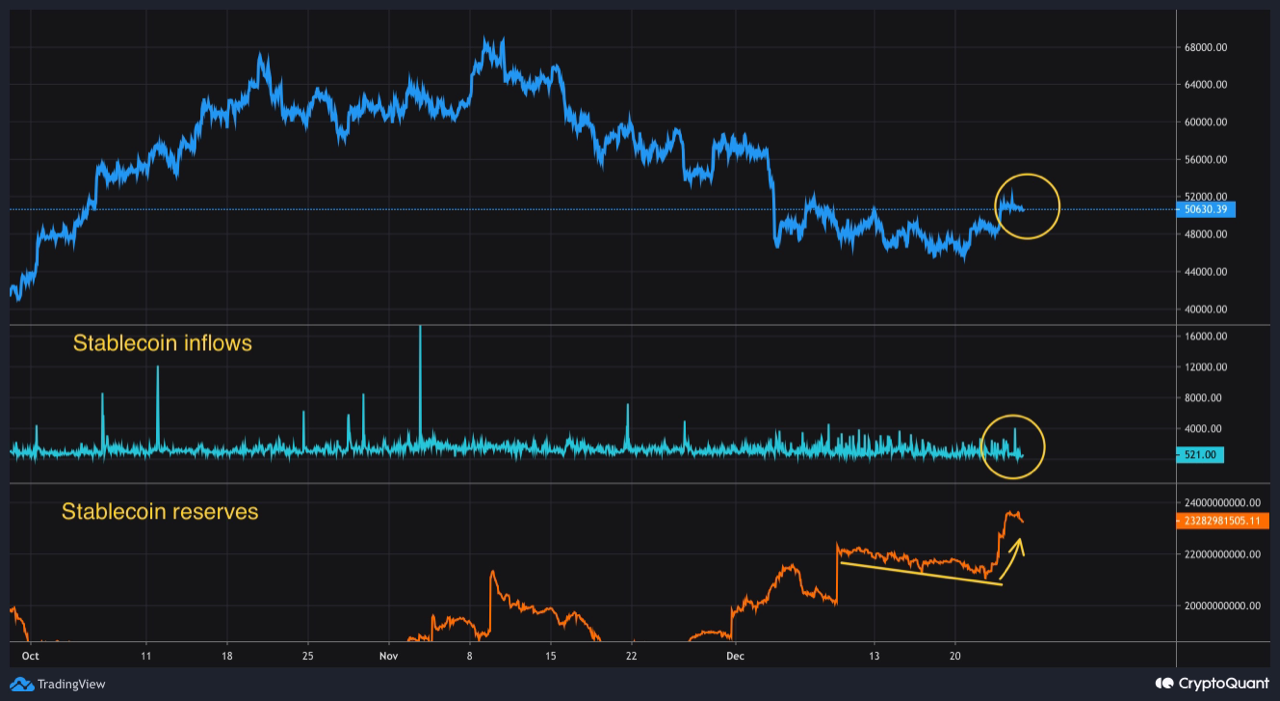Open the TradingView link text
Screen dimensions: 1280x701
(71, 684)
